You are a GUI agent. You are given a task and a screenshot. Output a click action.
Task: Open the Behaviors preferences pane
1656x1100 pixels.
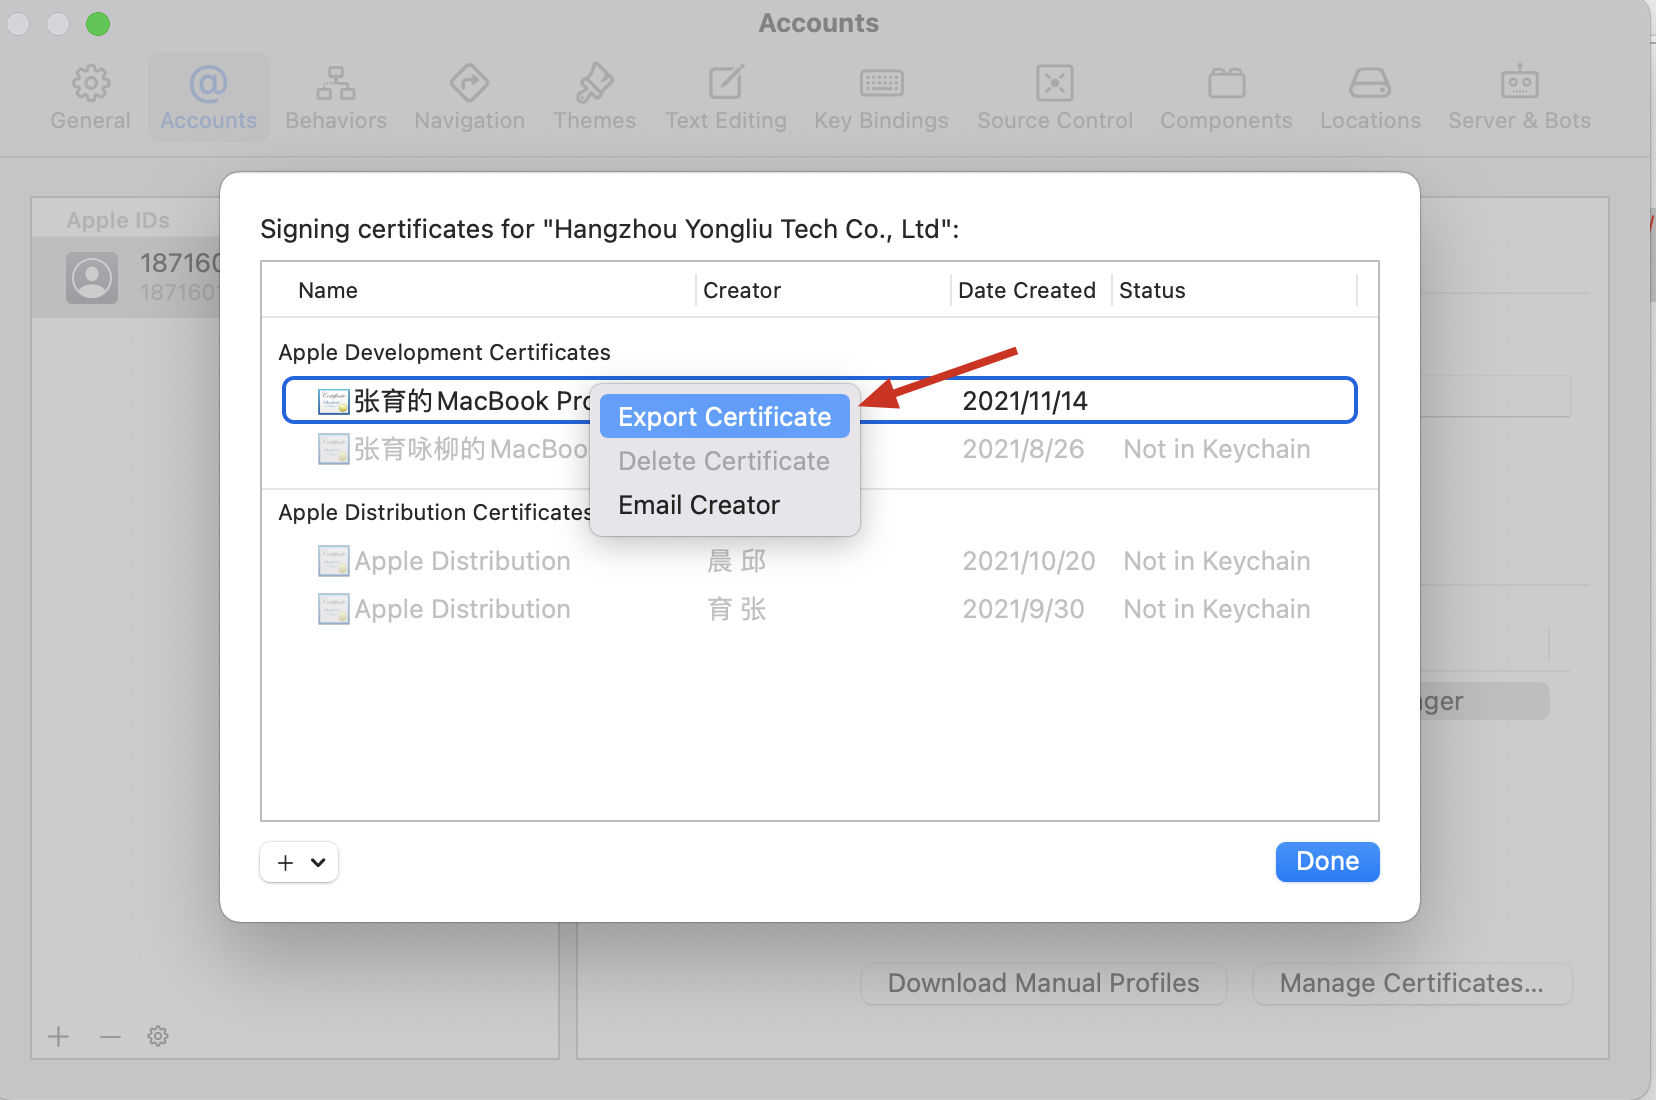[335, 98]
